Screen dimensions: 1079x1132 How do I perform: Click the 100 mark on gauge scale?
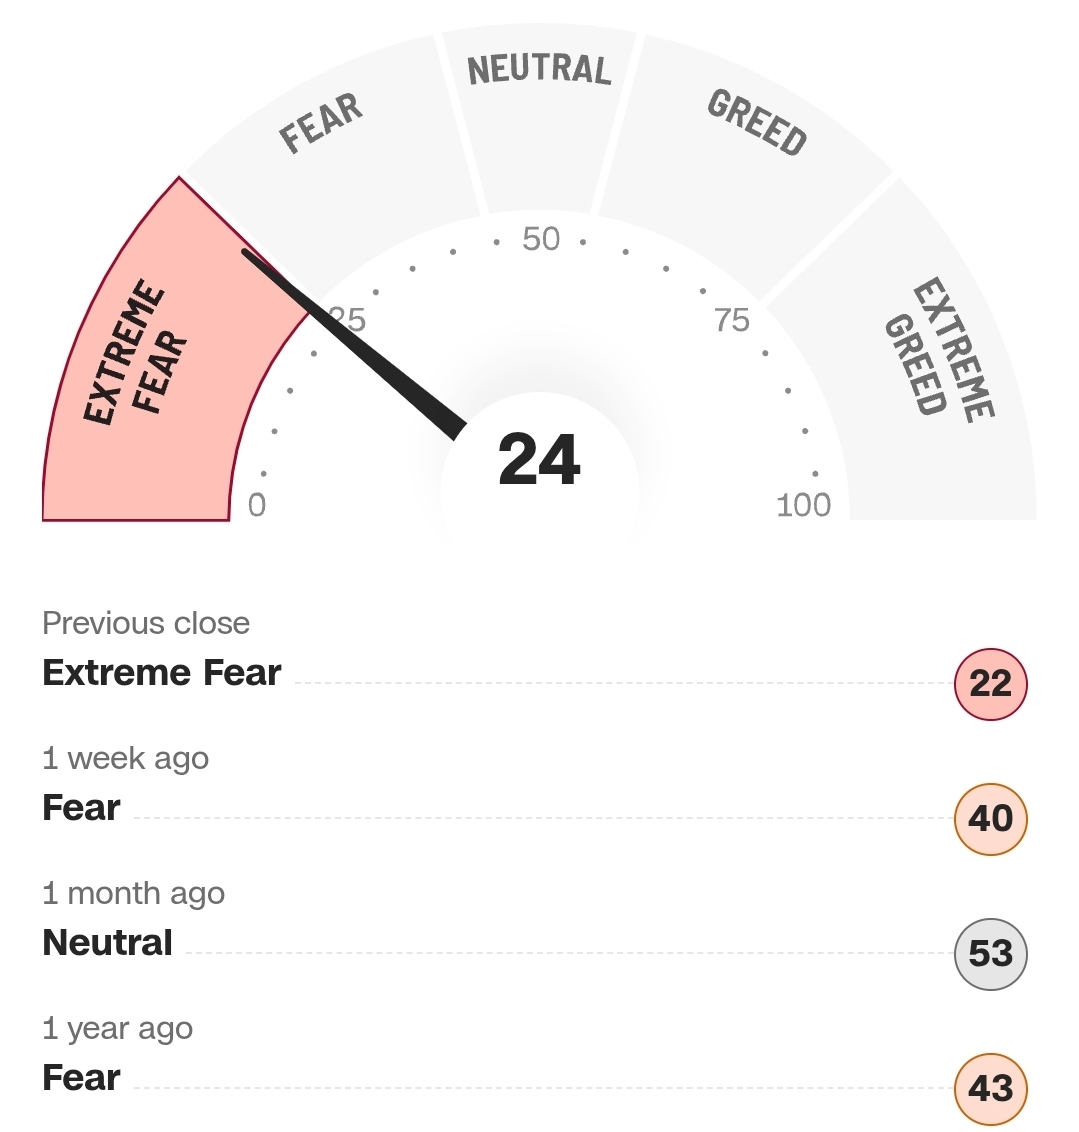803,506
